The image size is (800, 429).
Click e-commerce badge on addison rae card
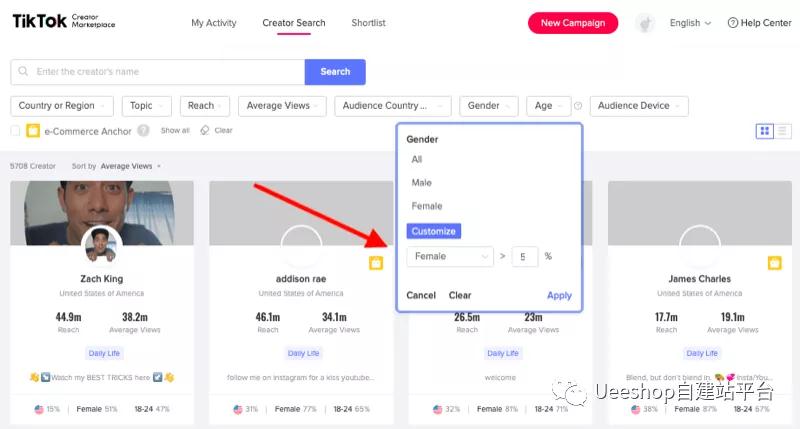coord(376,263)
